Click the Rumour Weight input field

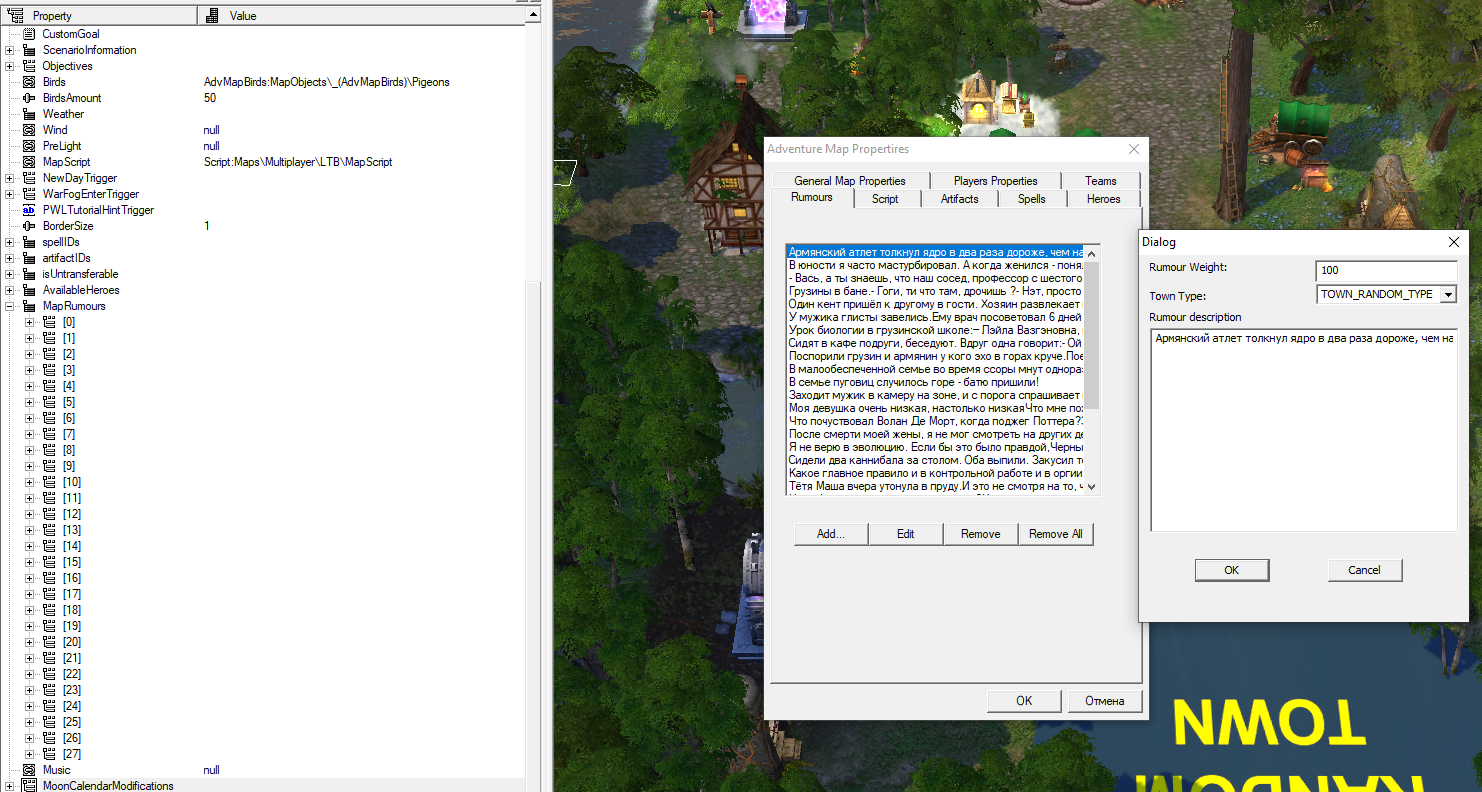[1386, 270]
